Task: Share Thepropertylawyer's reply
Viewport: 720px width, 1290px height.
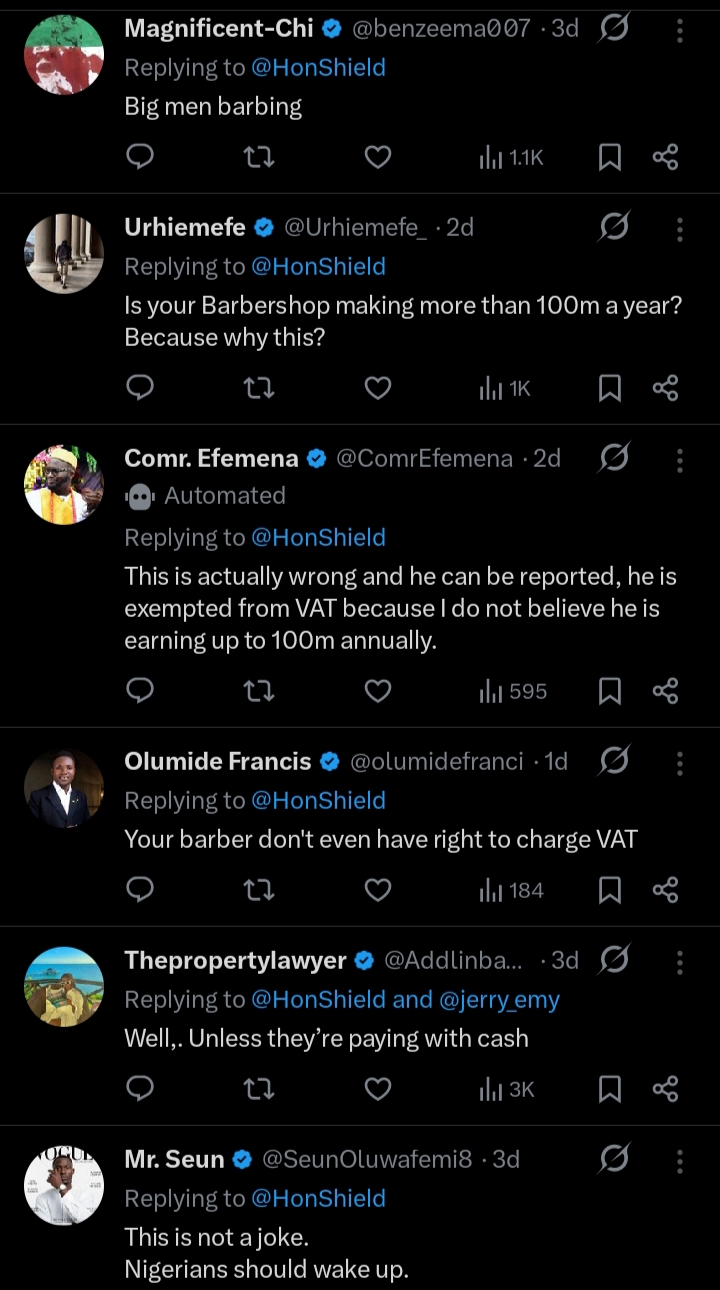Action: (665, 1089)
